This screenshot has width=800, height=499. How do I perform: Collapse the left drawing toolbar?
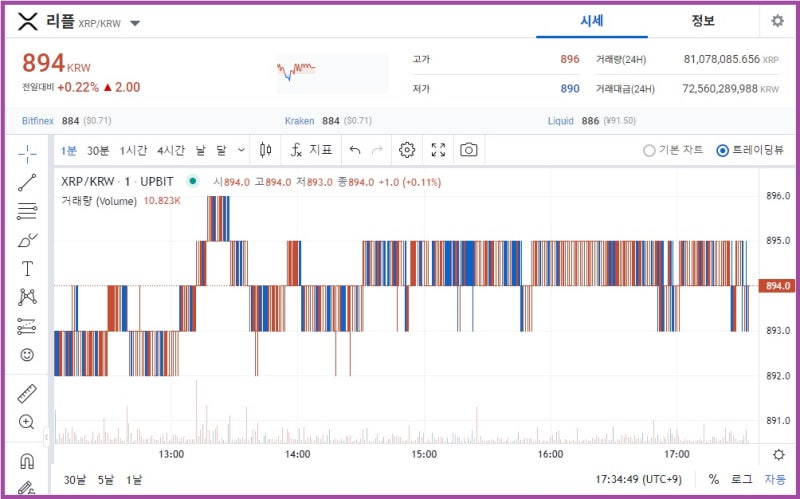point(46,437)
